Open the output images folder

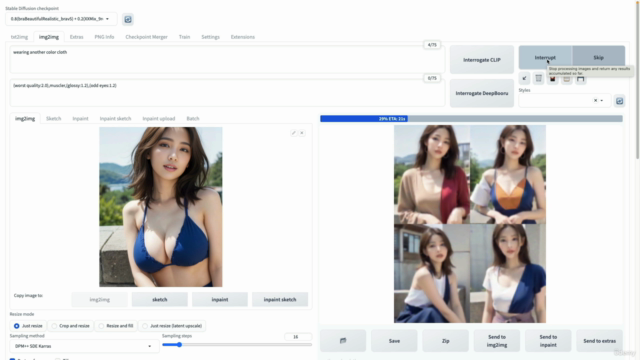[x=343, y=340]
